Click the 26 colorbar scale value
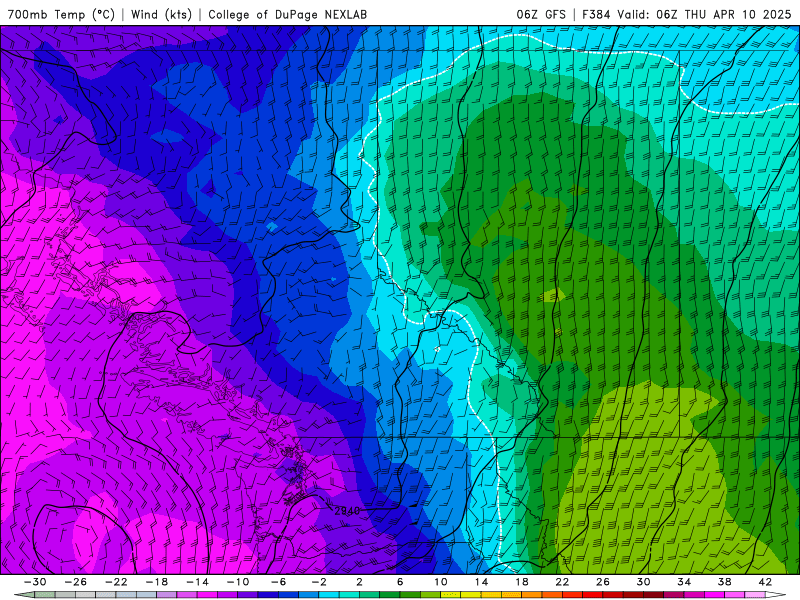The width and height of the screenshot is (800, 600). pyautogui.click(x=603, y=582)
